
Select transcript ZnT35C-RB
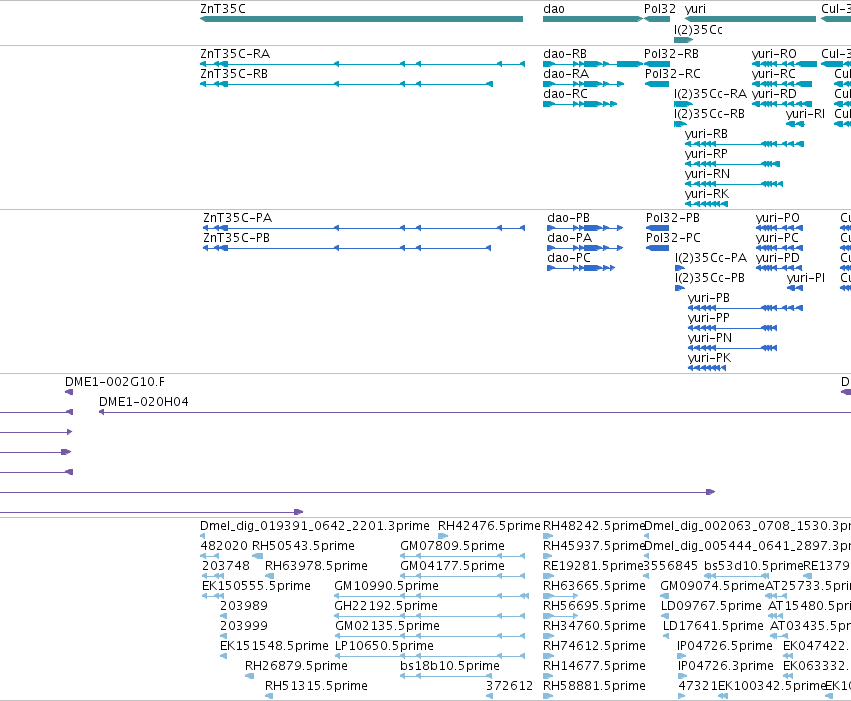pos(346,84)
